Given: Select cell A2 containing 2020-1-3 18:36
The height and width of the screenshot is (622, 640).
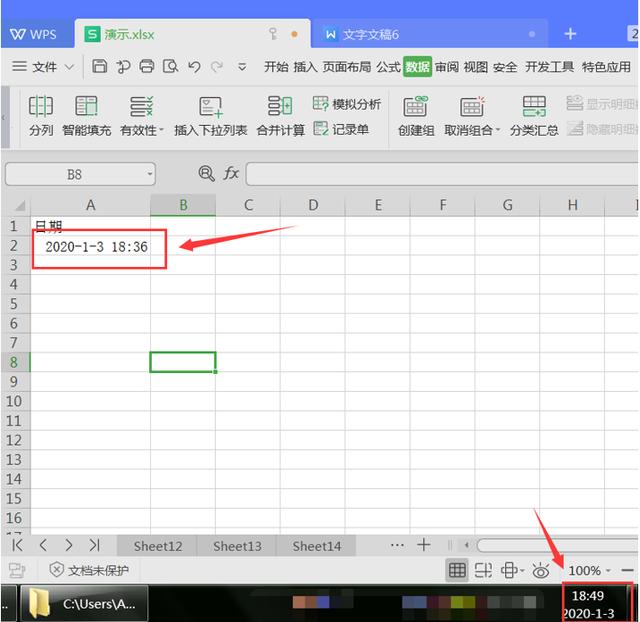Looking at the screenshot, I should click(x=91, y=246).
